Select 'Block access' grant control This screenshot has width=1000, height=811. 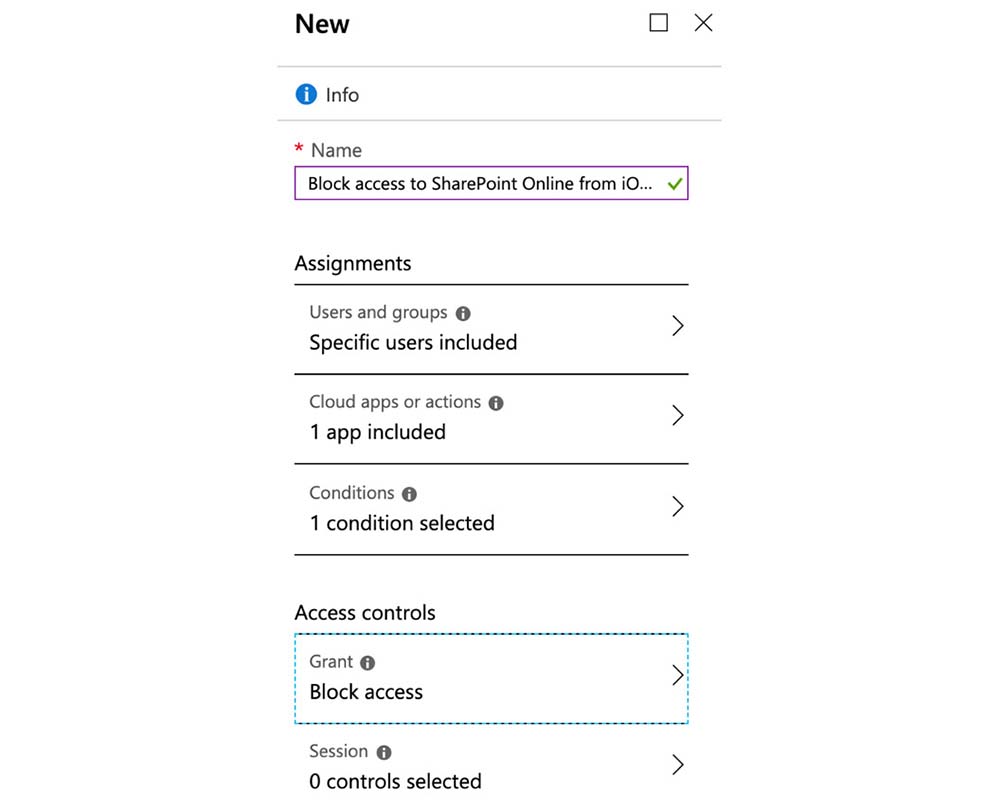click(x=366, y=692)
